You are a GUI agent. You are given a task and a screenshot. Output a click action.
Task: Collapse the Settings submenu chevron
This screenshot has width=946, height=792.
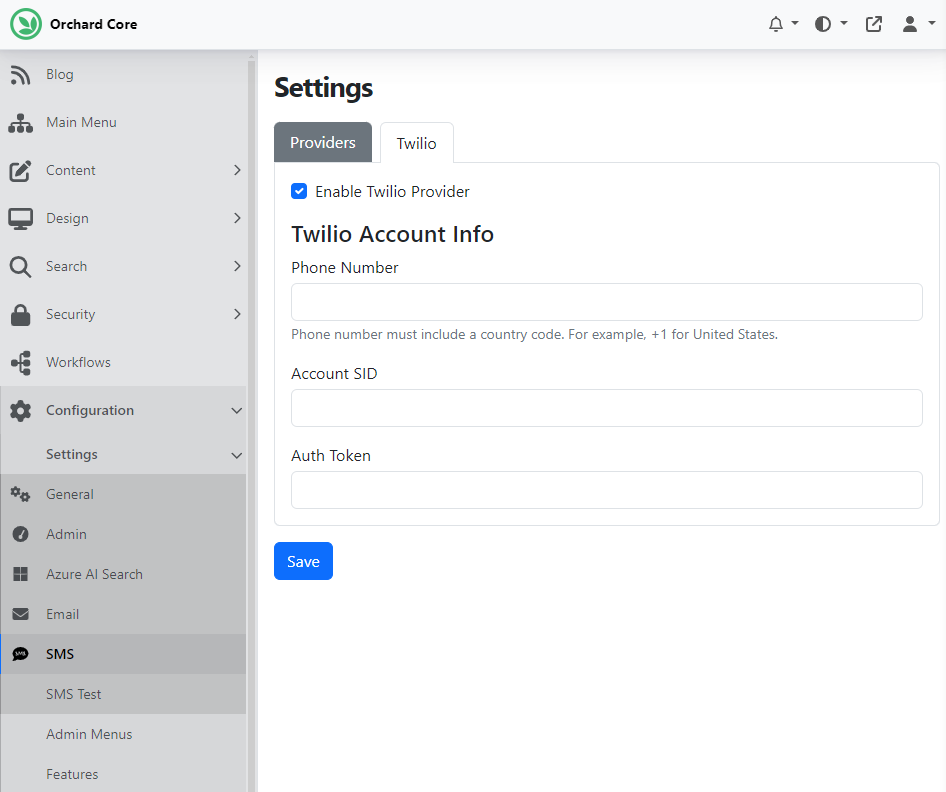tap(236, 455)
